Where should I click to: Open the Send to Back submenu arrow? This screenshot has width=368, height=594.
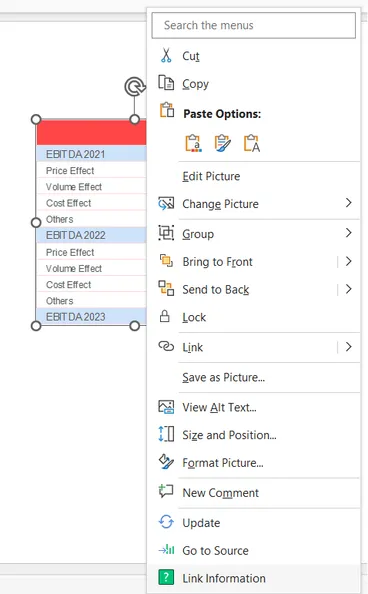point(349,289)
